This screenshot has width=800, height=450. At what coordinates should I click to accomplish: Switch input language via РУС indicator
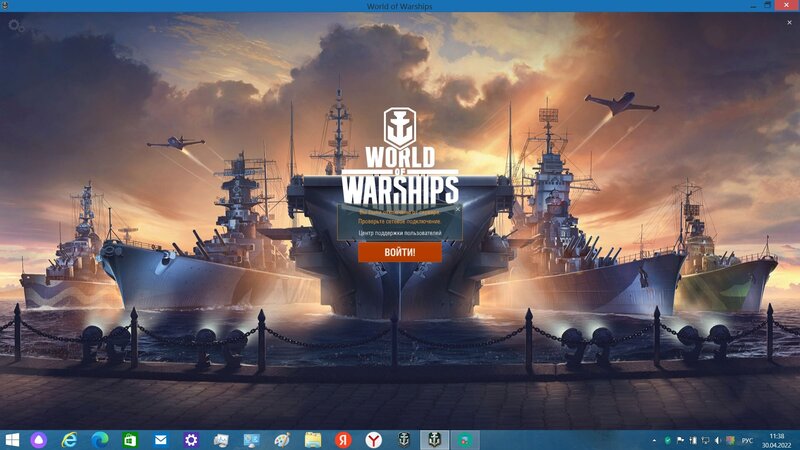747,440
